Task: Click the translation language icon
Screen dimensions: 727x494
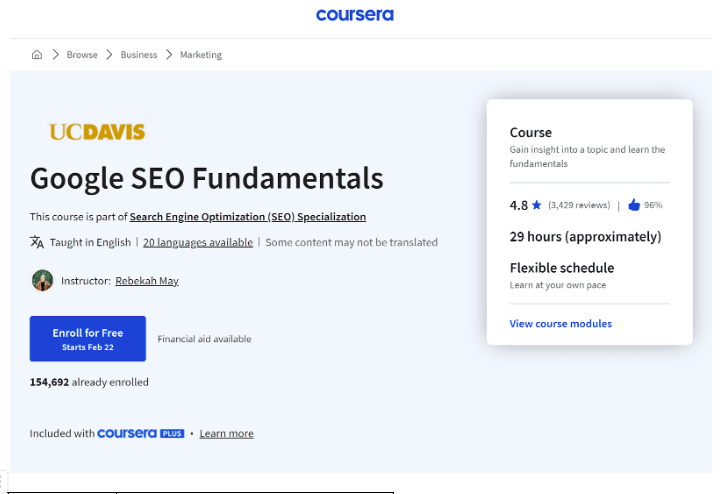Action: click(x=37, y=242)
